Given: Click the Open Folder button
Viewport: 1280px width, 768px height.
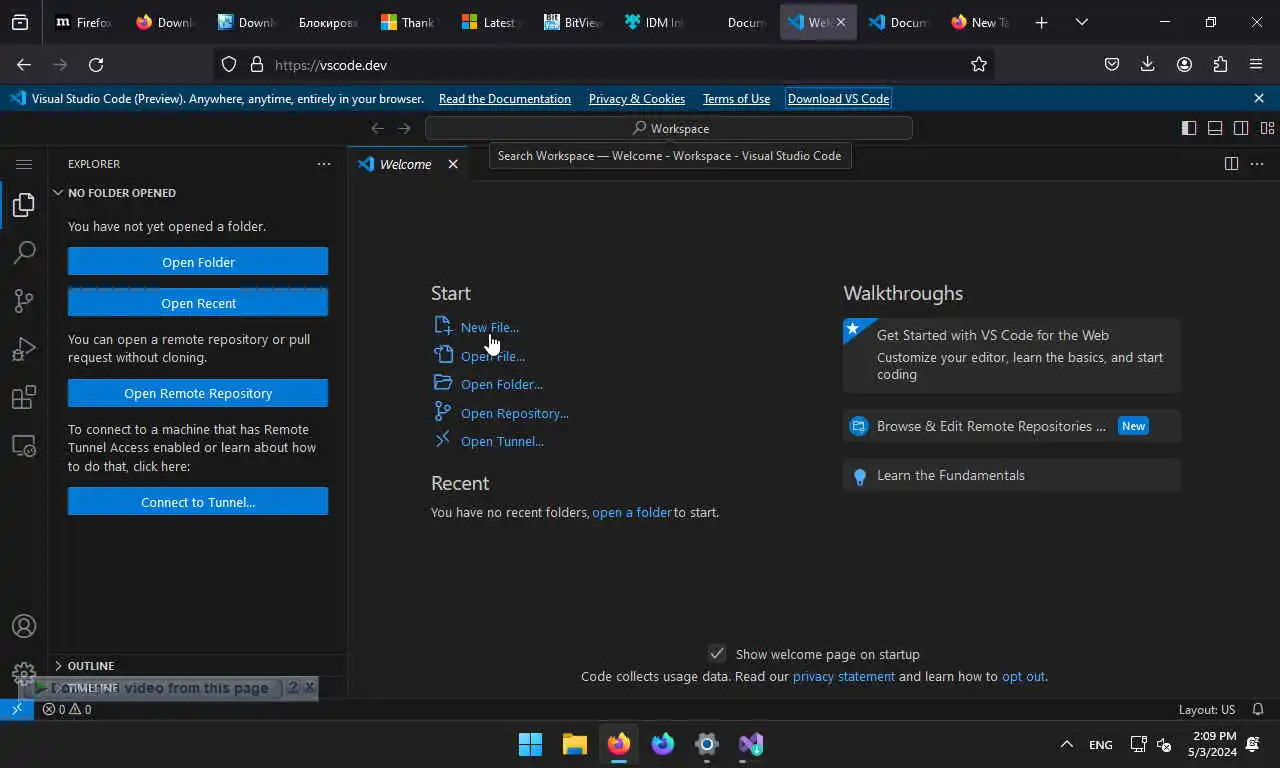Looking at the screenshot, I should [198, 262].
